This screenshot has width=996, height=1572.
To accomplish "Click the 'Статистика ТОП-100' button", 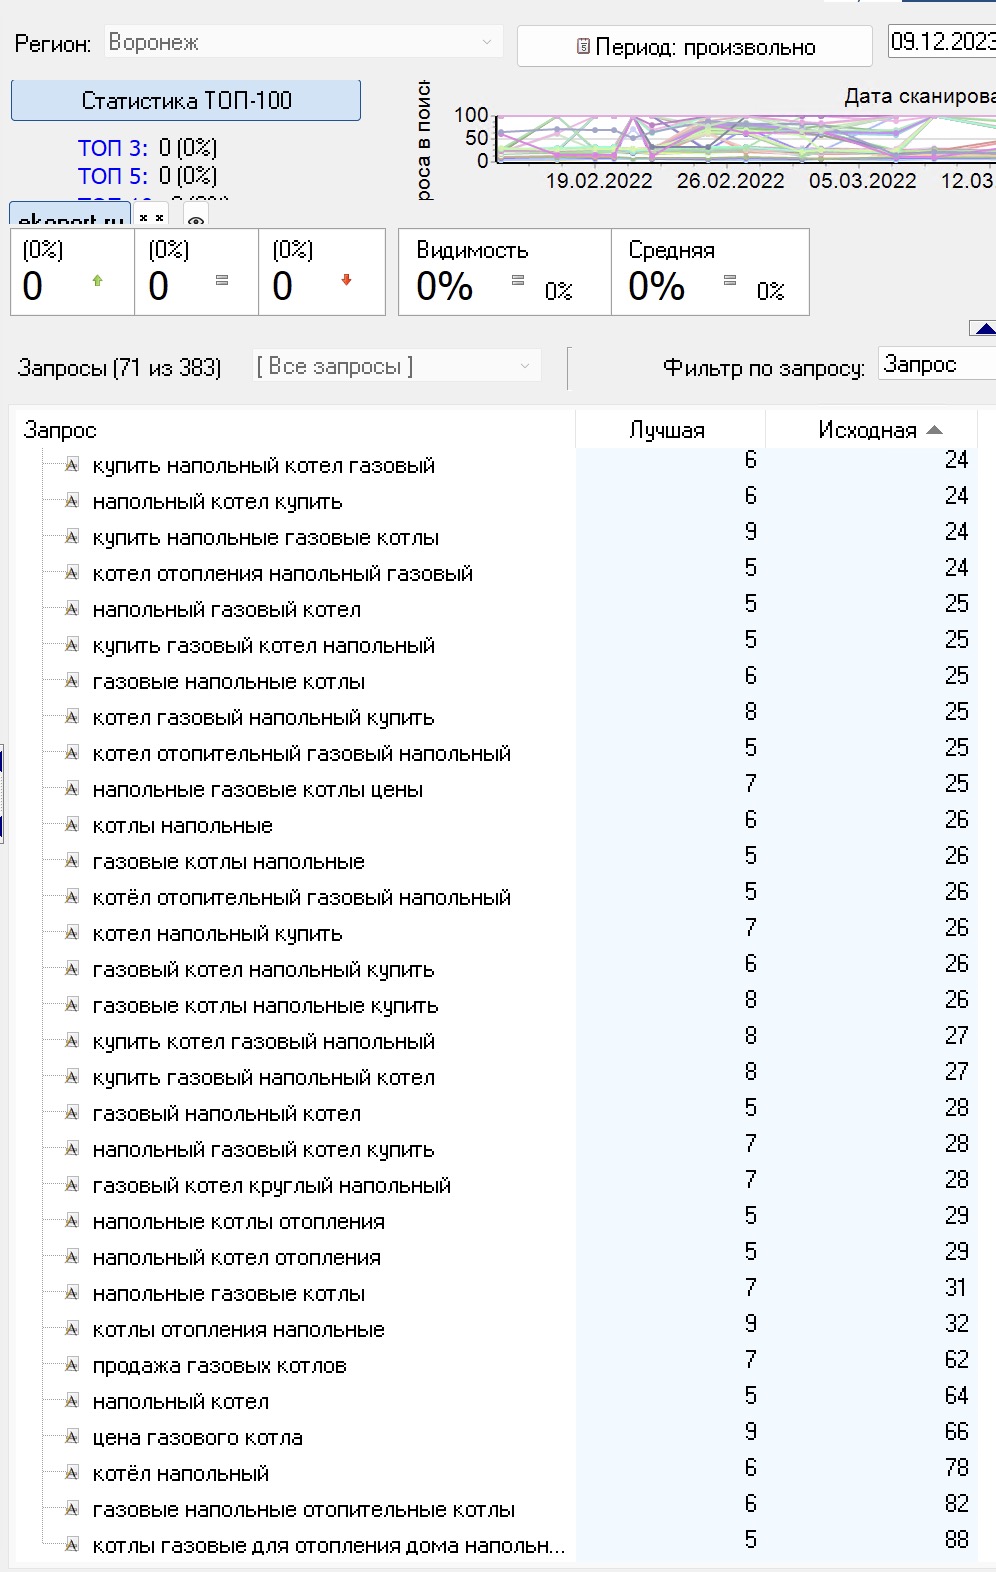I will pyautogui.click(x=186, y=101).
